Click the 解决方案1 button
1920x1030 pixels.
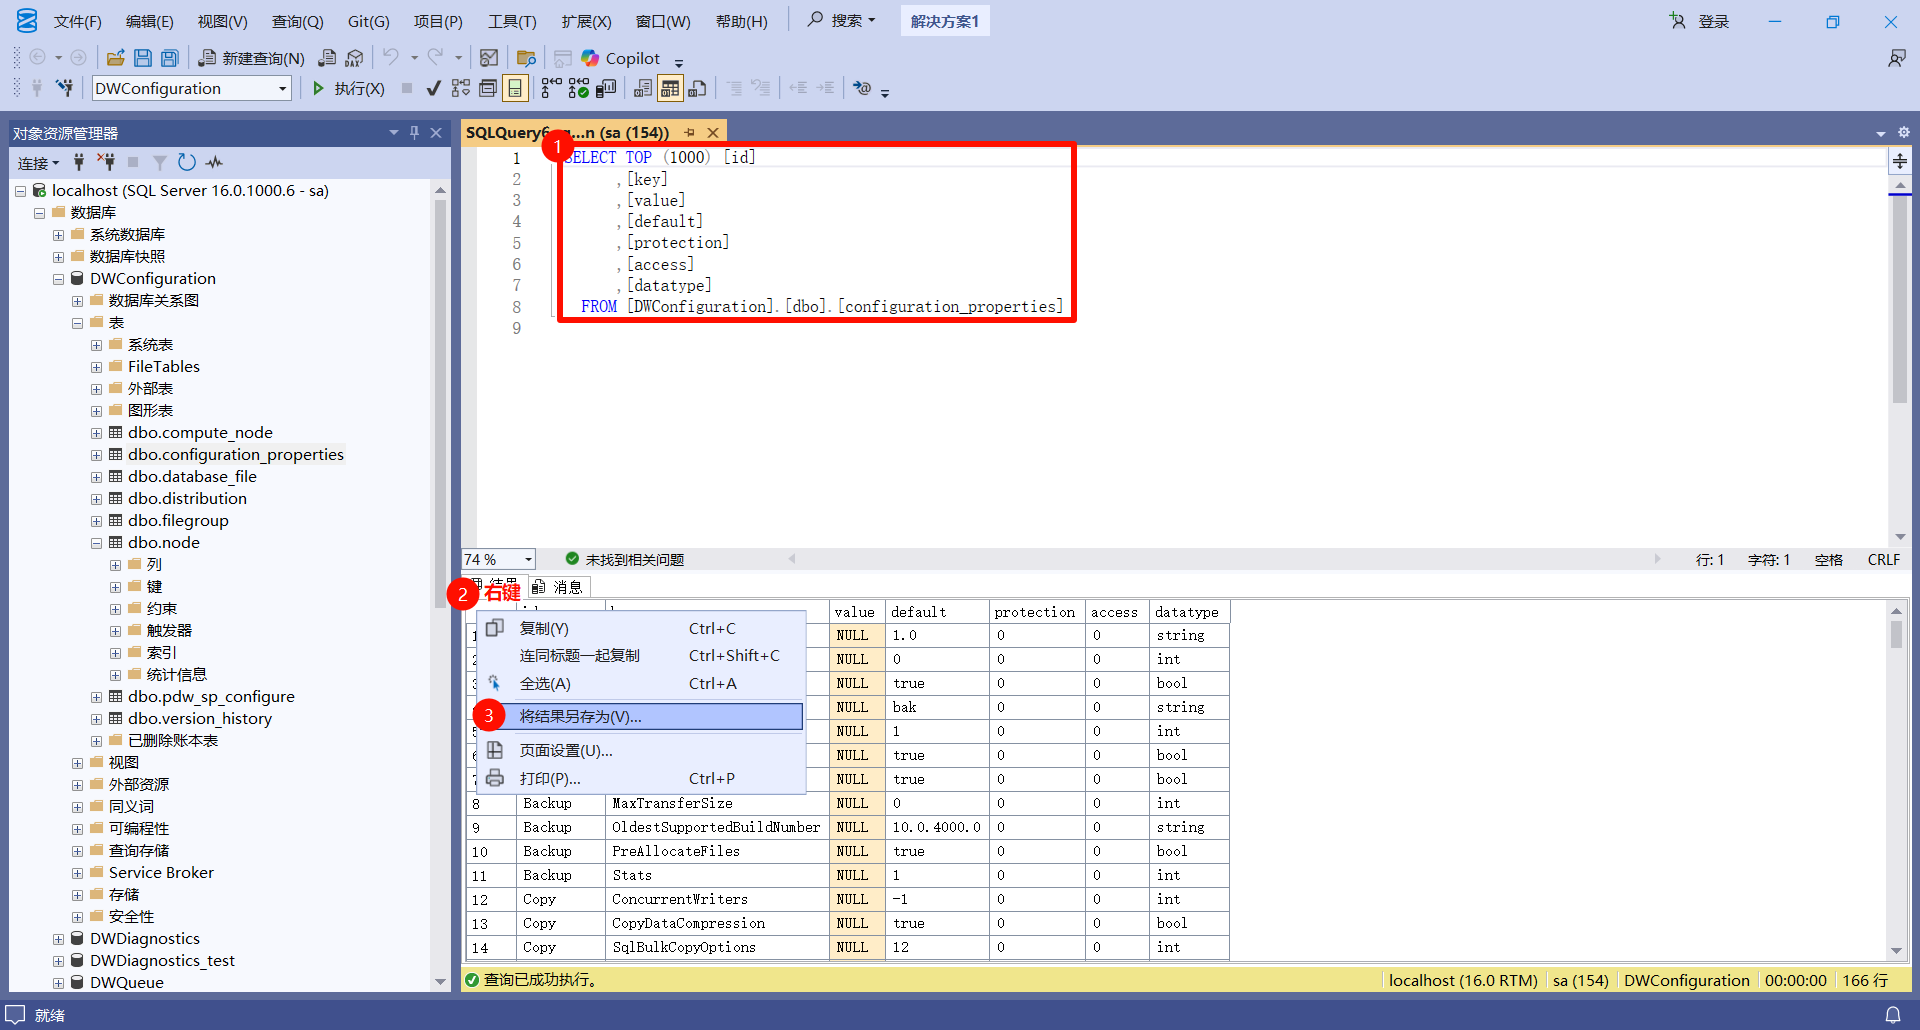[x=945, y=21]
